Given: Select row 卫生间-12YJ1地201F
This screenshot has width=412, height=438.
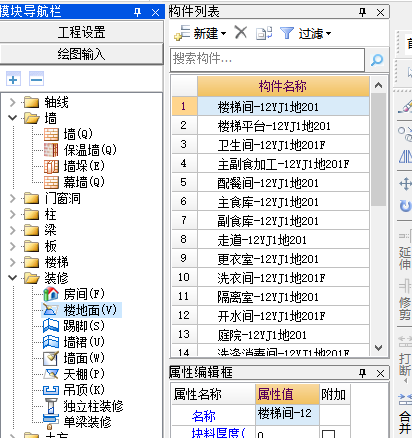Looking at the screenshot, I should coord(271,145).
